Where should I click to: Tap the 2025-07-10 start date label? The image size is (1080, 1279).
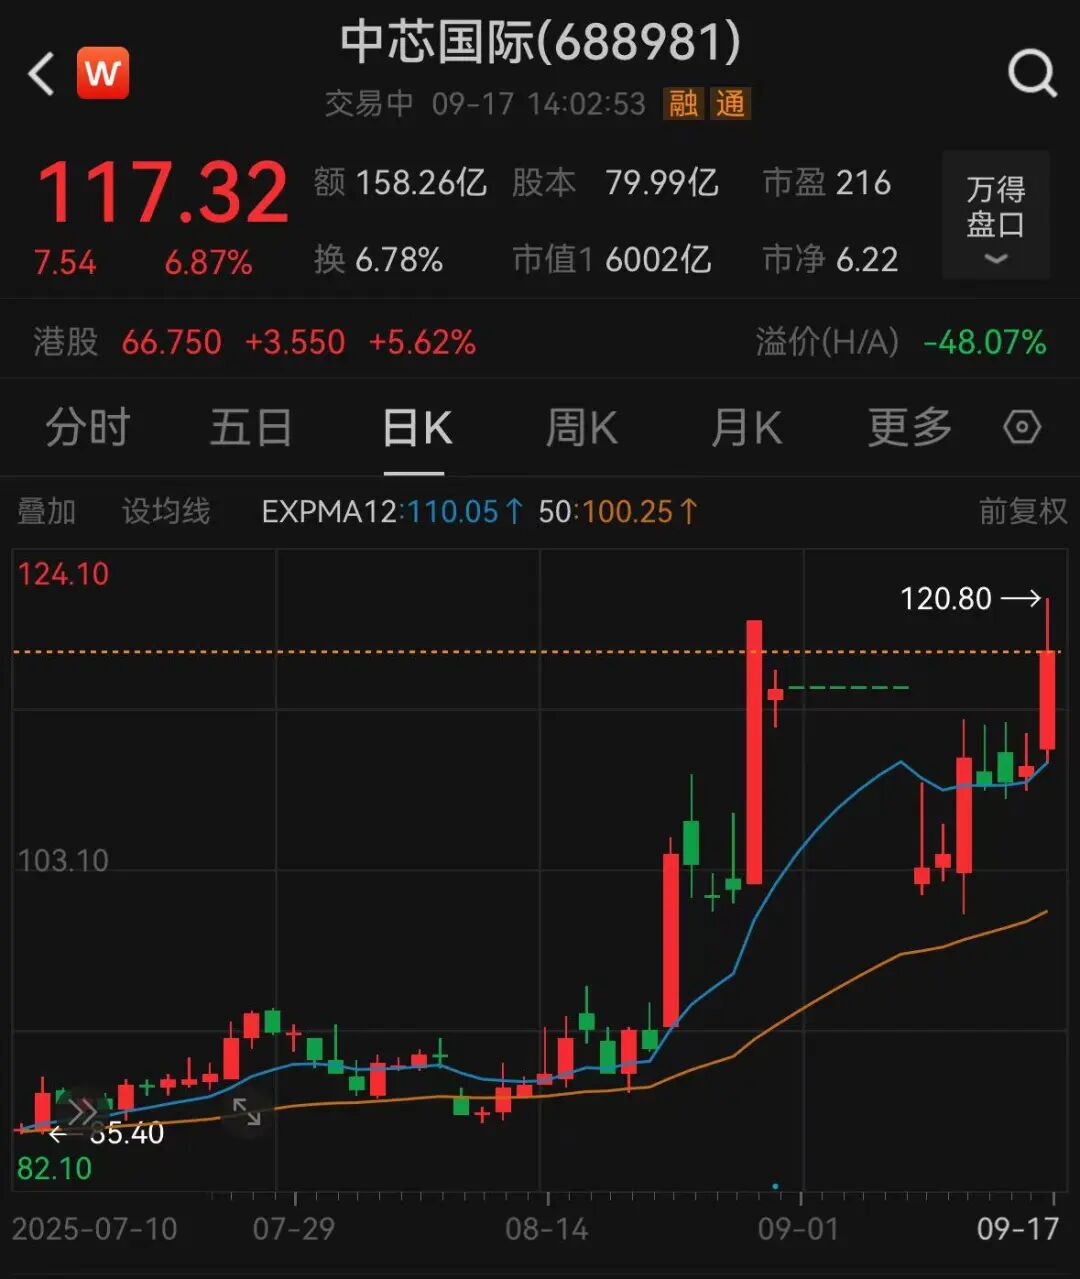(x=94, y=1228)
